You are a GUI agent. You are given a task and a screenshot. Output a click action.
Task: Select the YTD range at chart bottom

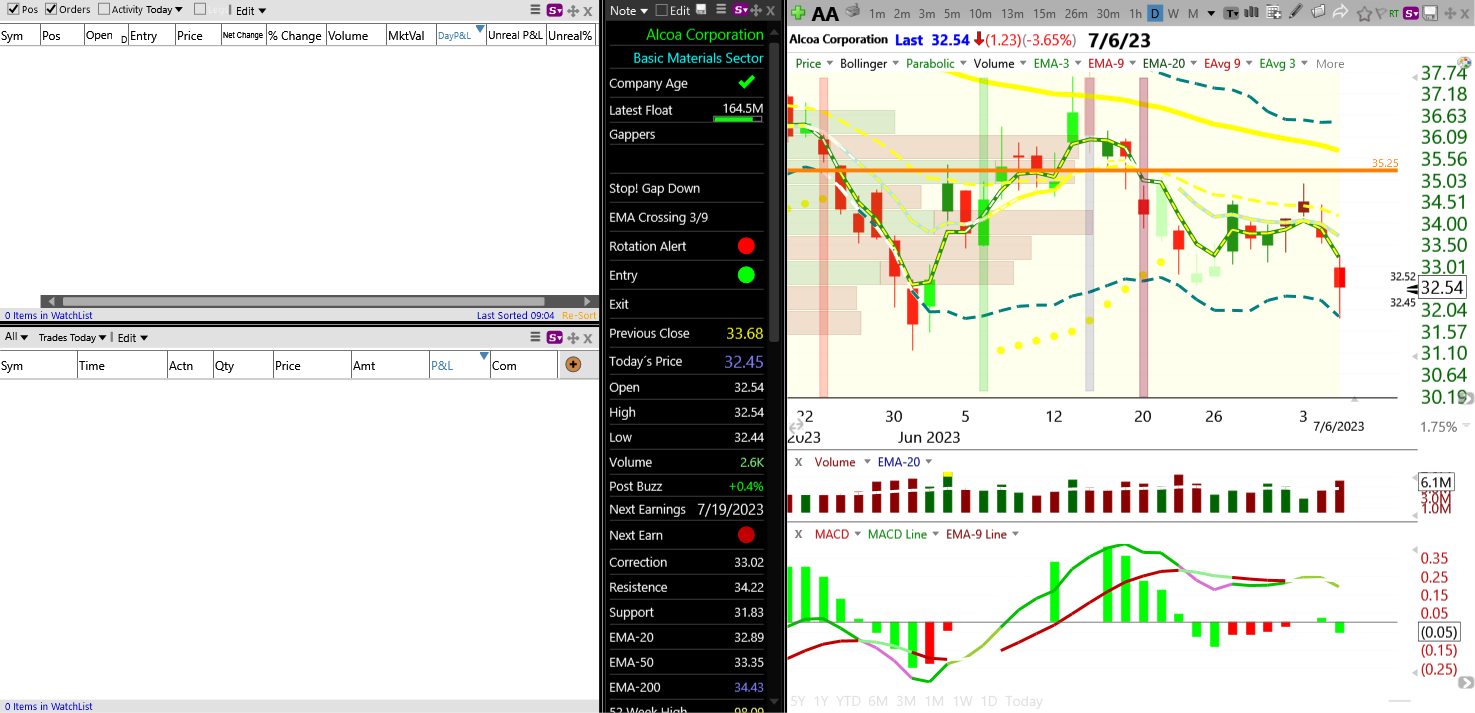click(848, 701)
